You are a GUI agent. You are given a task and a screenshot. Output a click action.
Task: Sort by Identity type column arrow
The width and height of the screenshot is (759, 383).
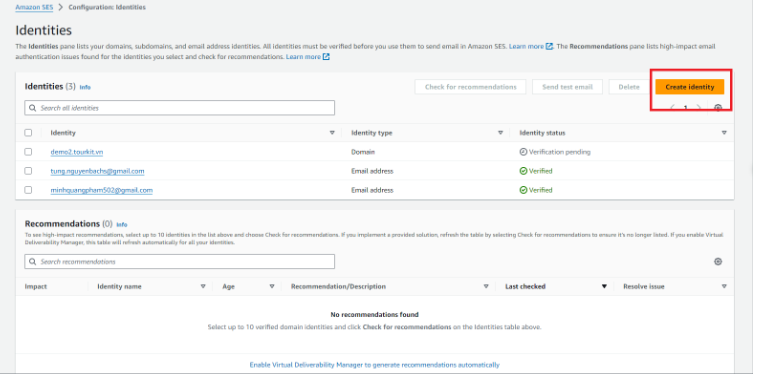click(x=501, y=133)
